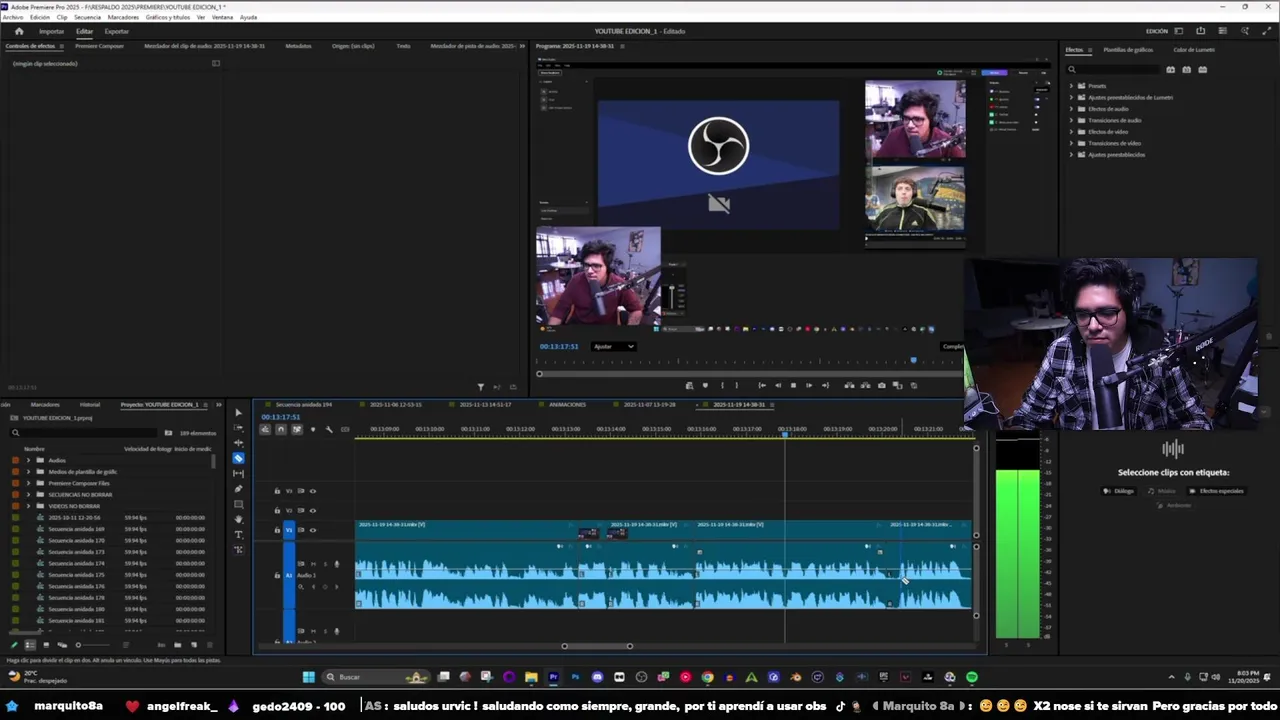Switch to ANIMACIONES sequence tab
Viewport: 1280px width, 720px height.
coord(567,405)
